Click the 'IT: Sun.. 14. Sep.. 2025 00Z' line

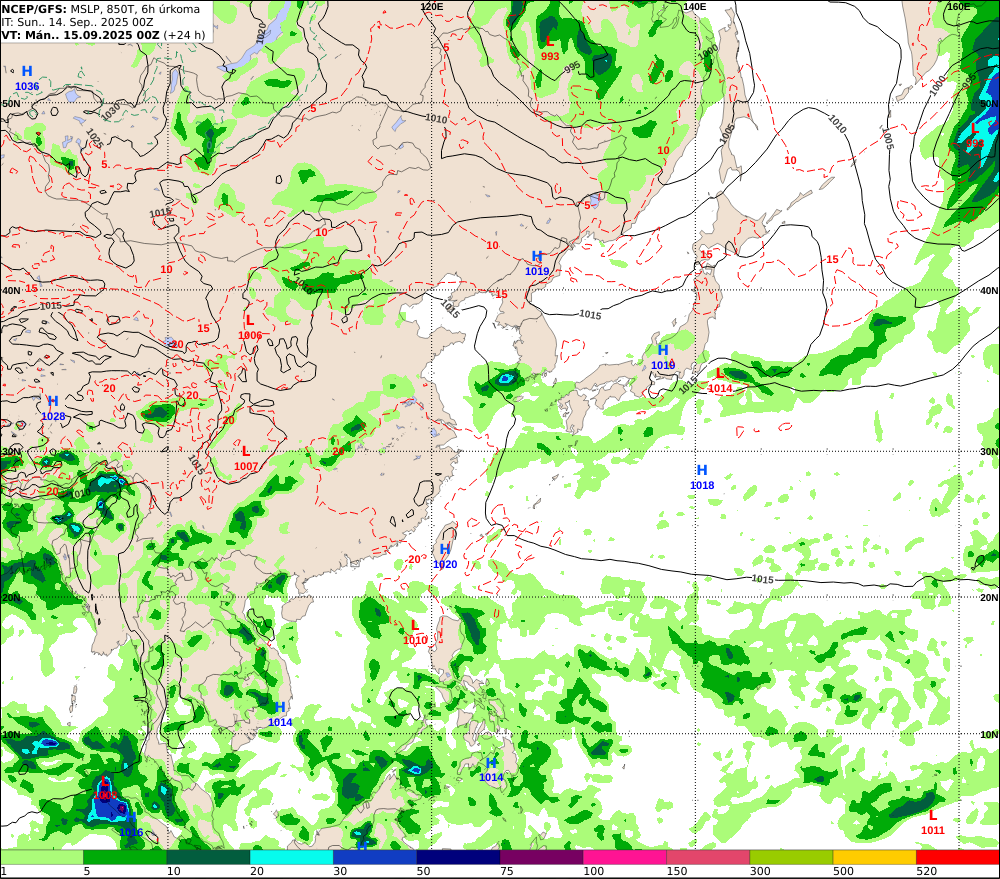(x=77, y=22)
